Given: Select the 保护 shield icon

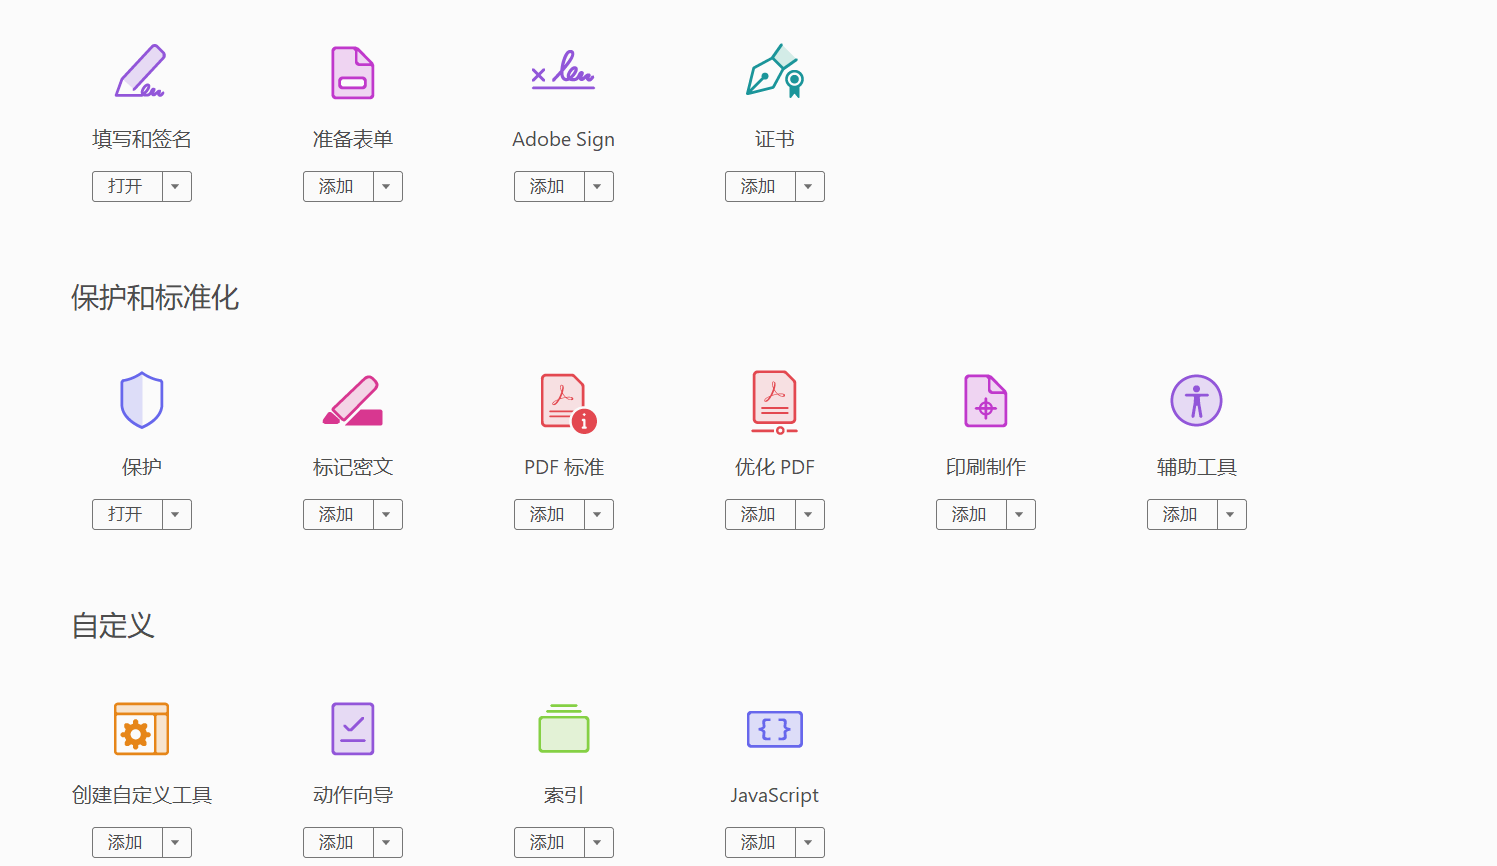Looking at the screenshot, I should [x=141, y=400].
